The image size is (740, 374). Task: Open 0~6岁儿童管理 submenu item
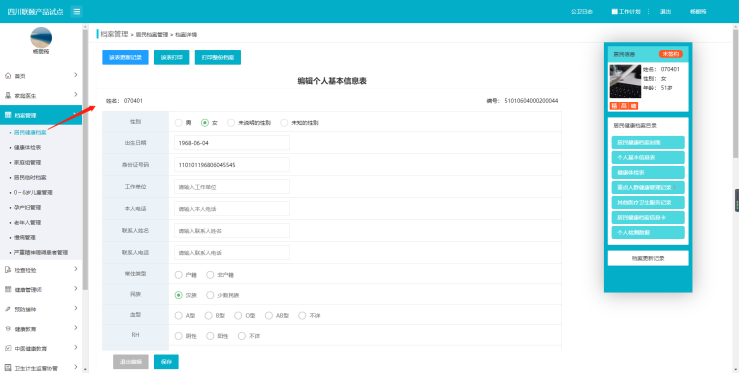[33, 193]
